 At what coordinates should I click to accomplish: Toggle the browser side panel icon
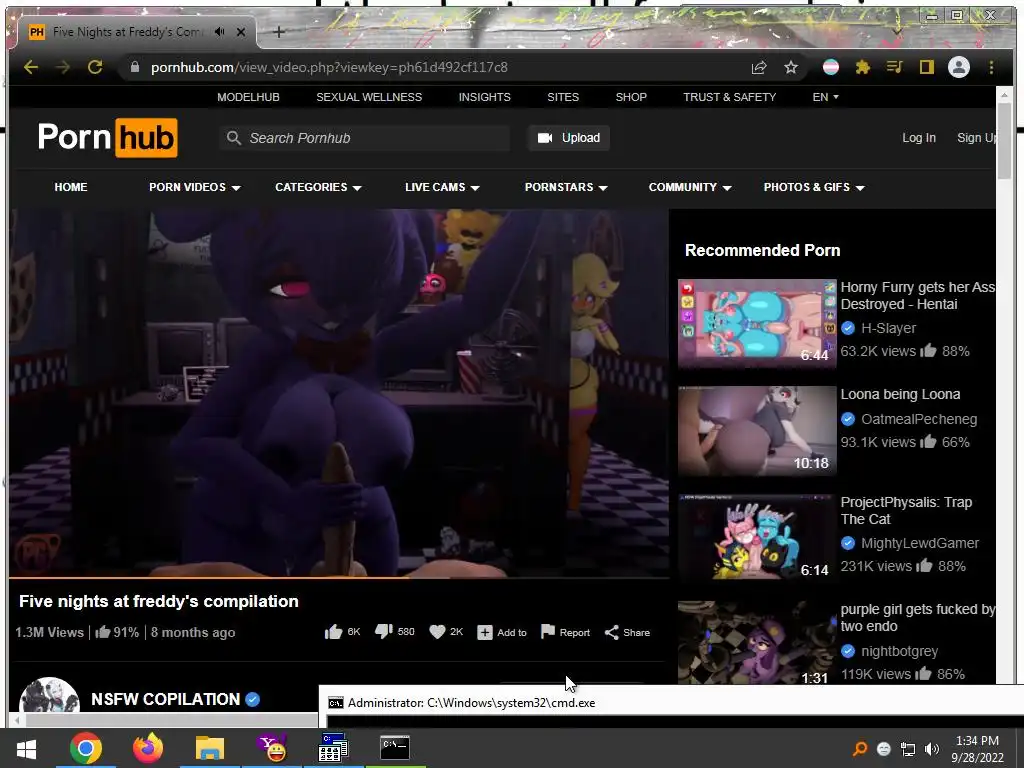click(x=927, y=67)
